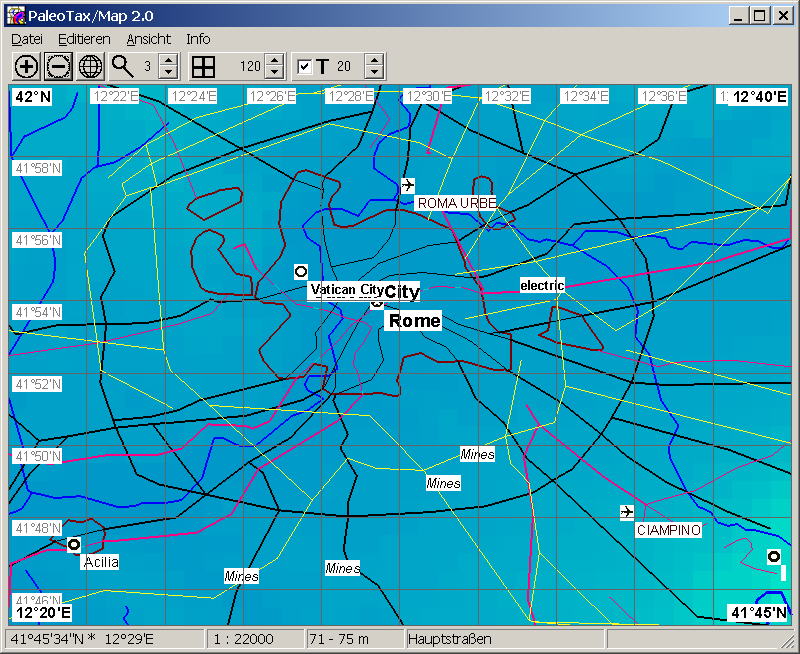
Task: Click the zoom out minus button
Action: click(x=59, y=67)
